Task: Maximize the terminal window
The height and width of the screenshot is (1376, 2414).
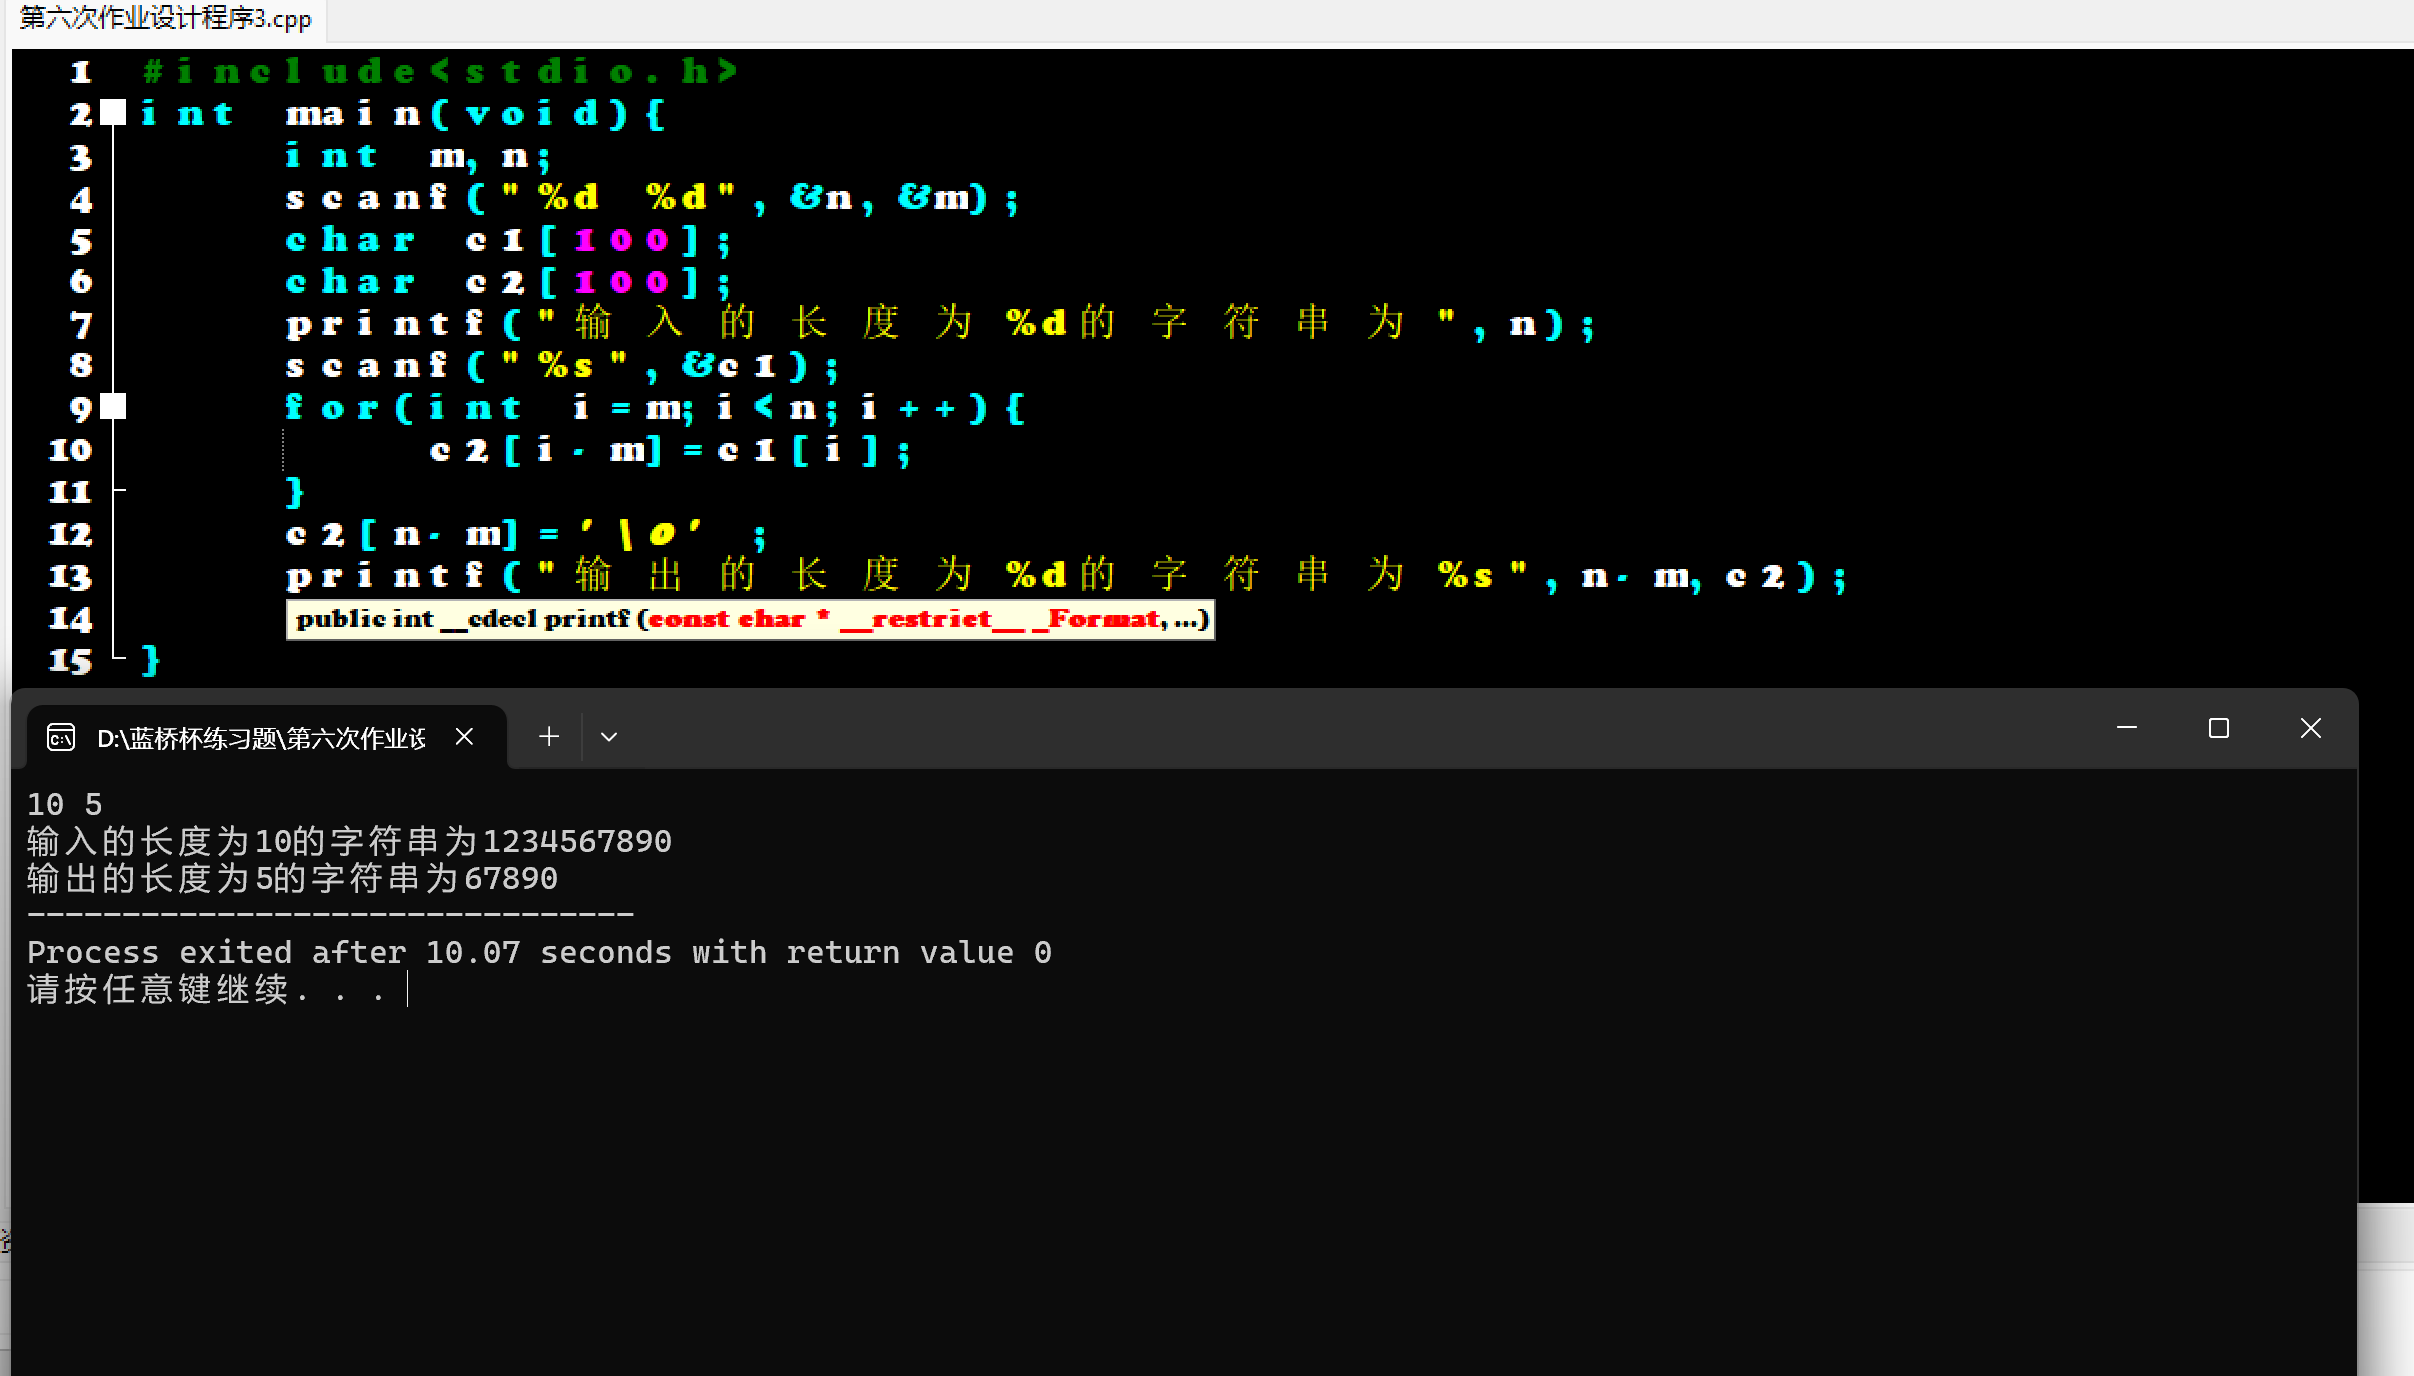Action: click(2219, 728)
